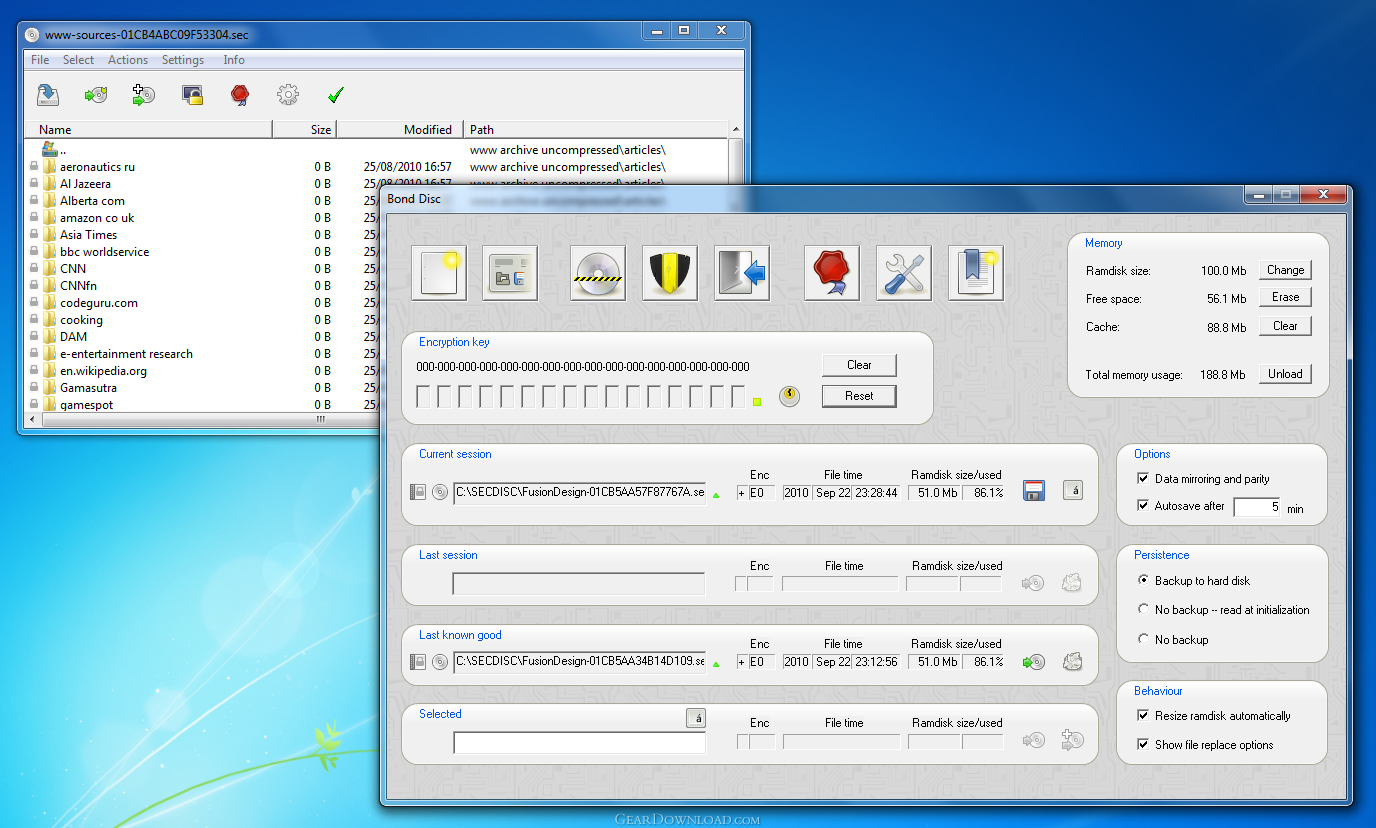1376x828 pixels.
Task: Toggle Resize ramdisk automatically checkbox
Action: [1143, 716]
